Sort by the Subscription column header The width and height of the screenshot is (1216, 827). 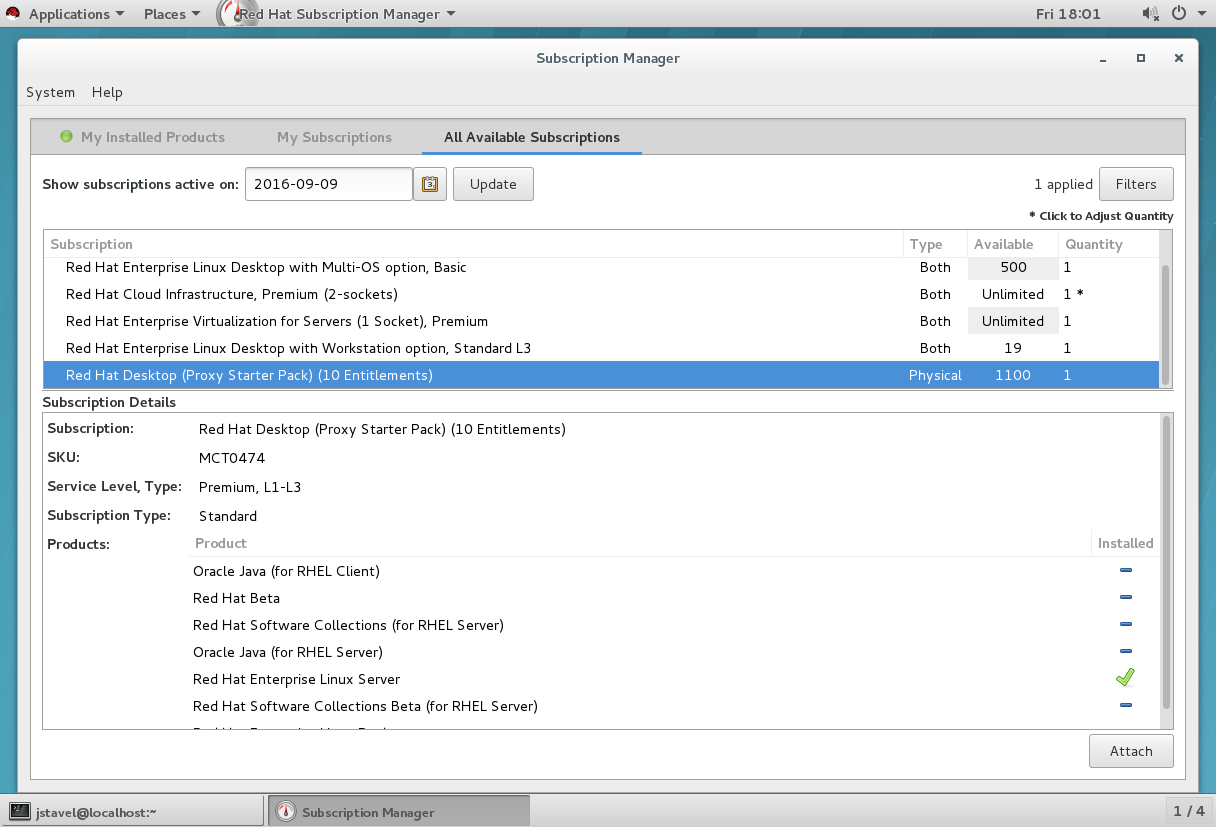(x=473, y=244)
